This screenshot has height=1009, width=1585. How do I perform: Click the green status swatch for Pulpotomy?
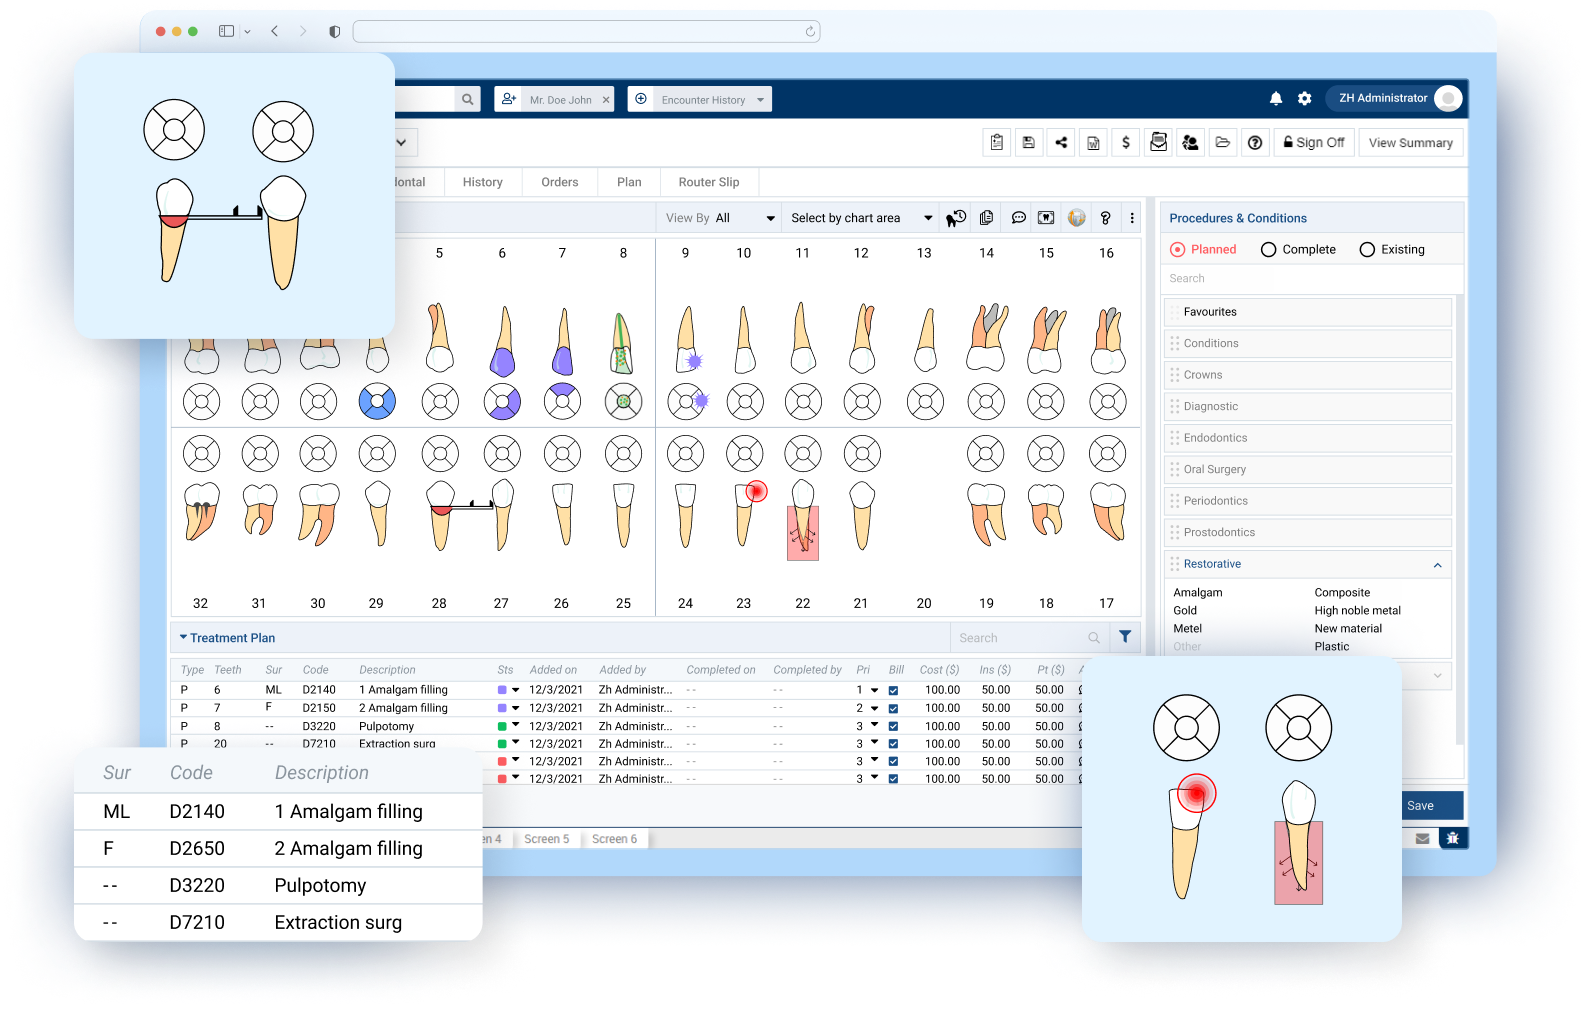[502, 726]
